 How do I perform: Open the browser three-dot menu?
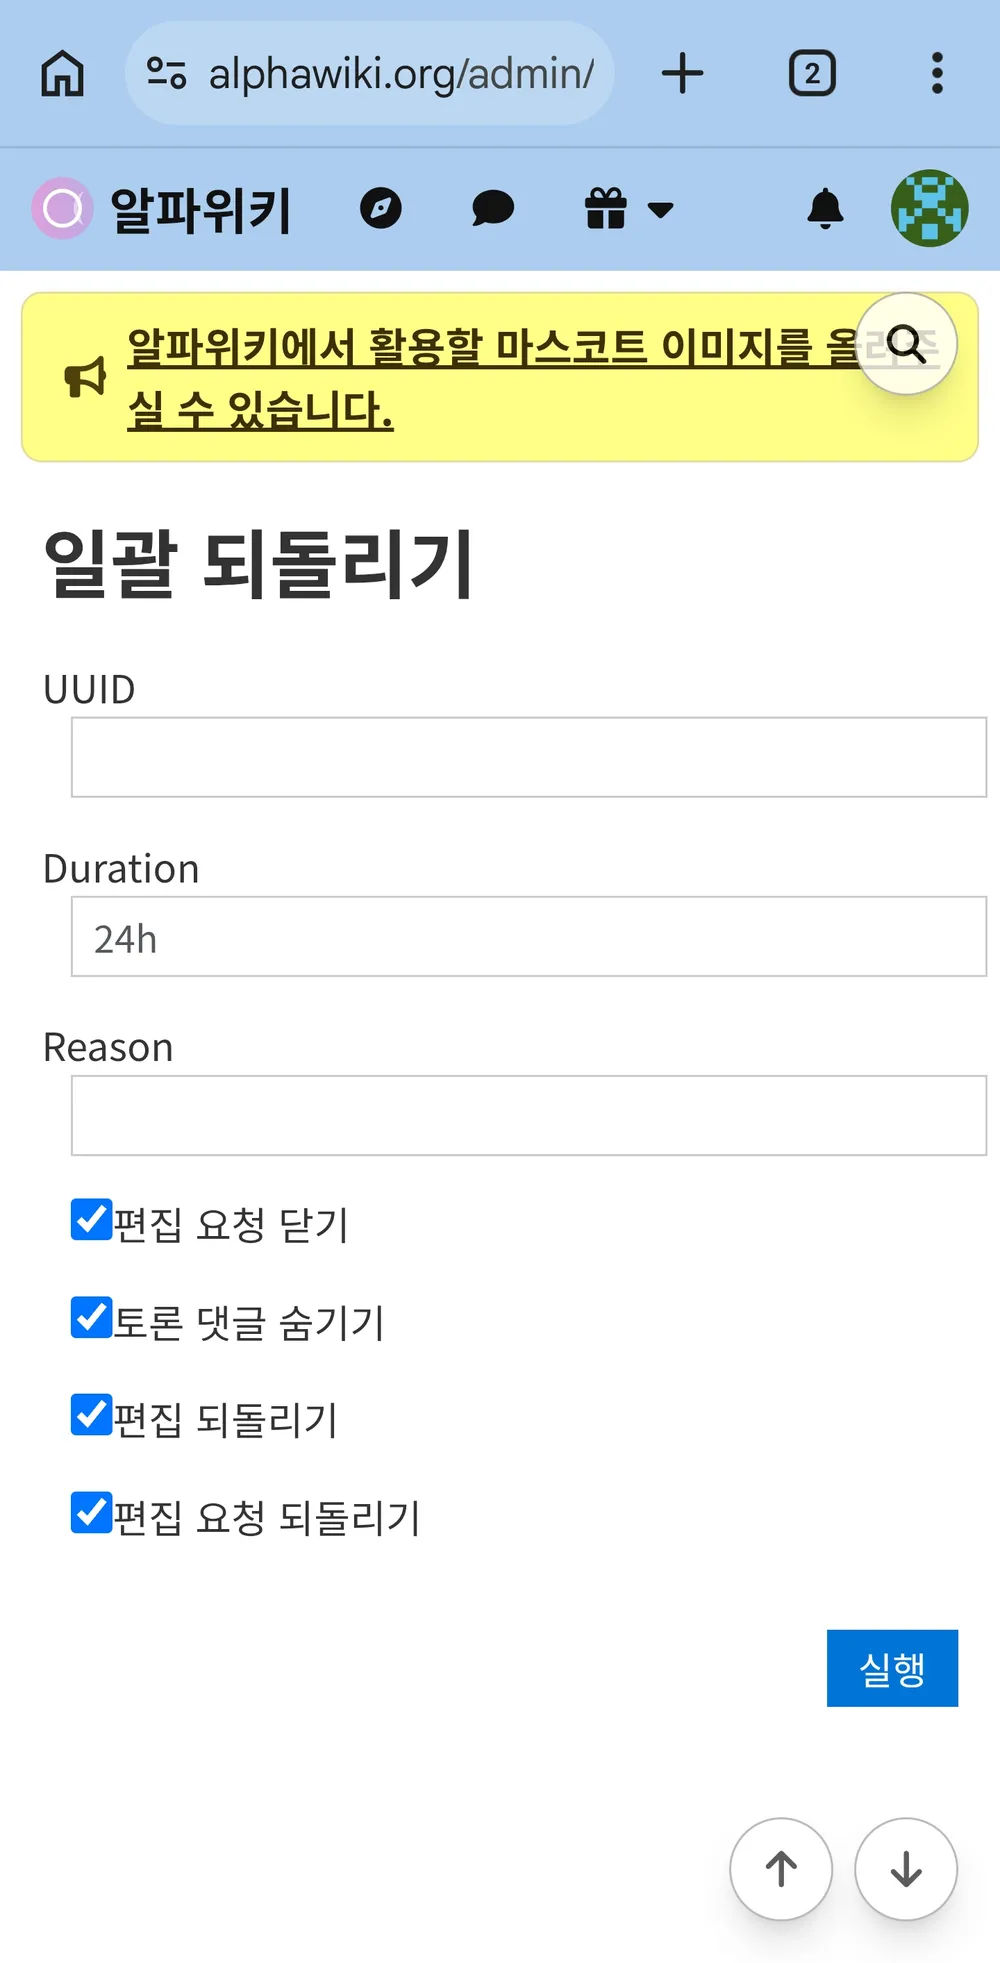[937, 73]
